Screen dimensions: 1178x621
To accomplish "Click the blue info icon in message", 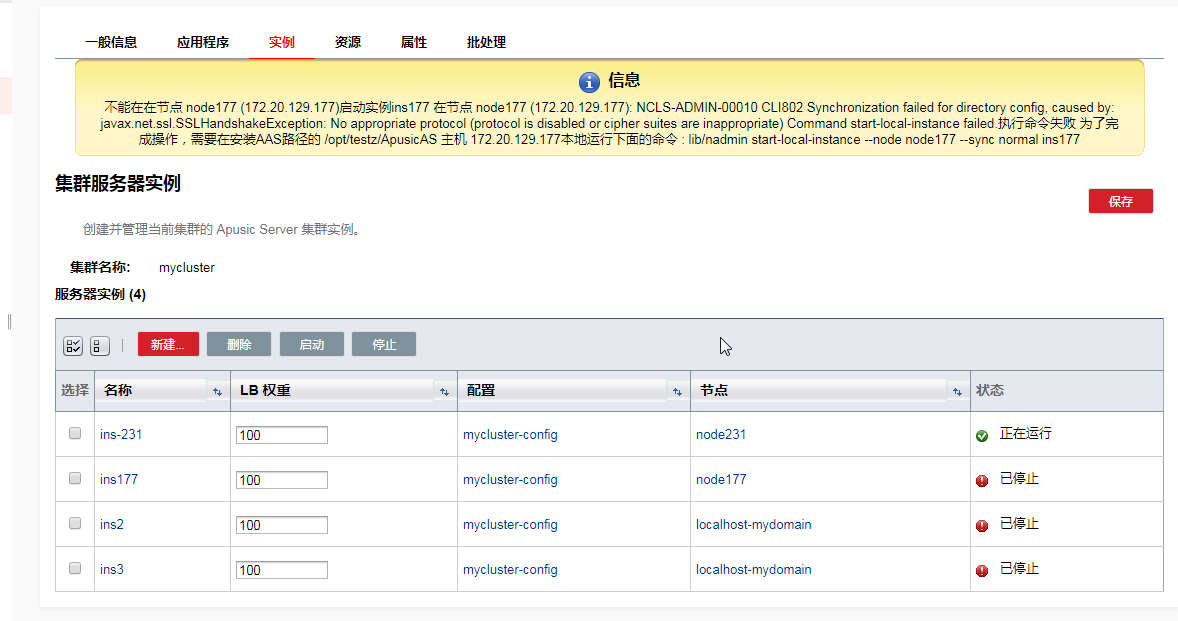I will pos(589,82).
